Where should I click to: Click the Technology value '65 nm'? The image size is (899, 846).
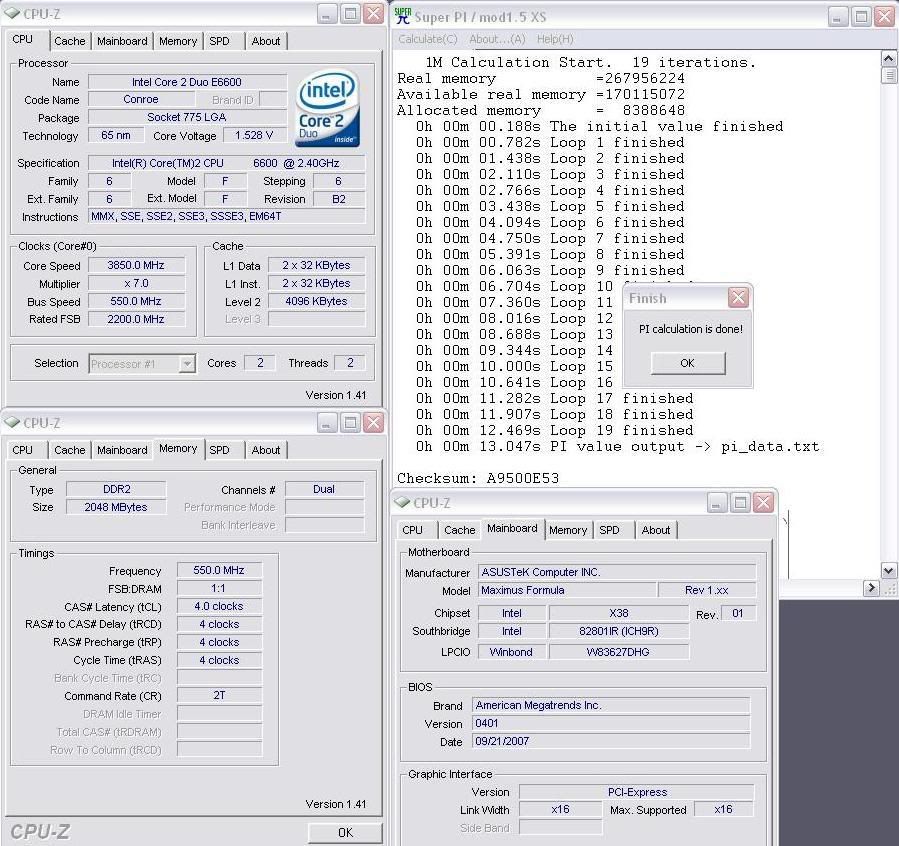(x=116, y=135)
